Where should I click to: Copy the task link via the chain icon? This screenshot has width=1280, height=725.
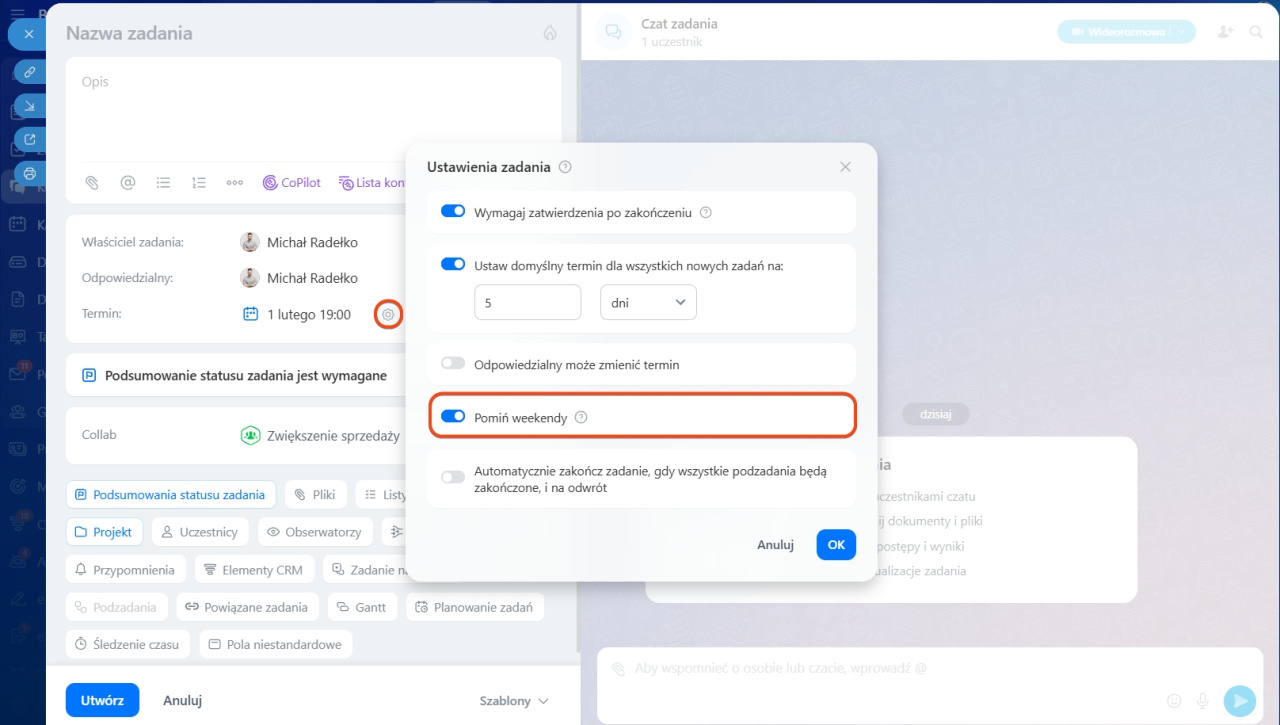30,72
